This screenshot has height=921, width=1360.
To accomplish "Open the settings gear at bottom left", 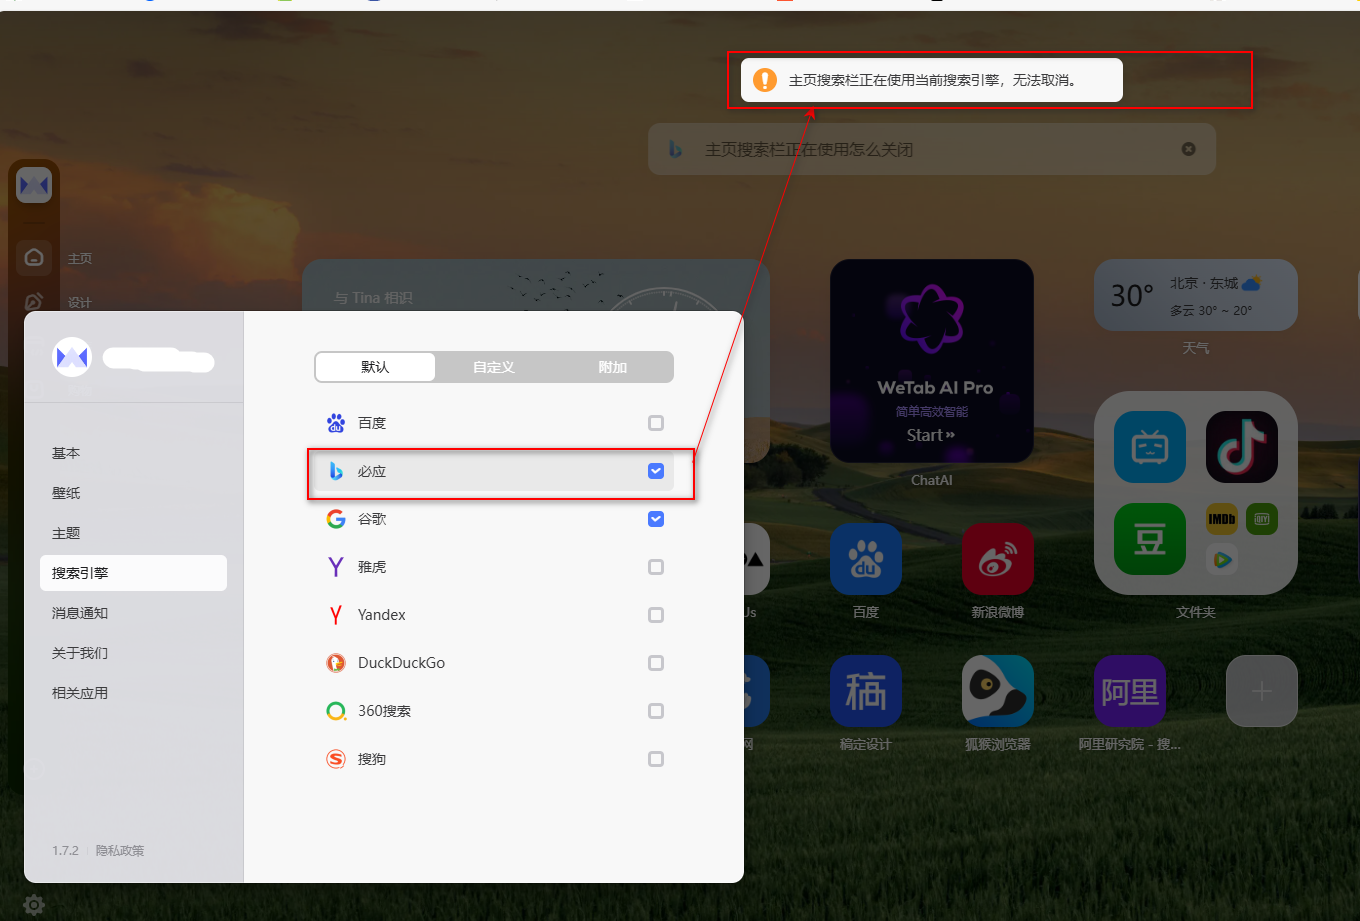I will coord(34,905).
